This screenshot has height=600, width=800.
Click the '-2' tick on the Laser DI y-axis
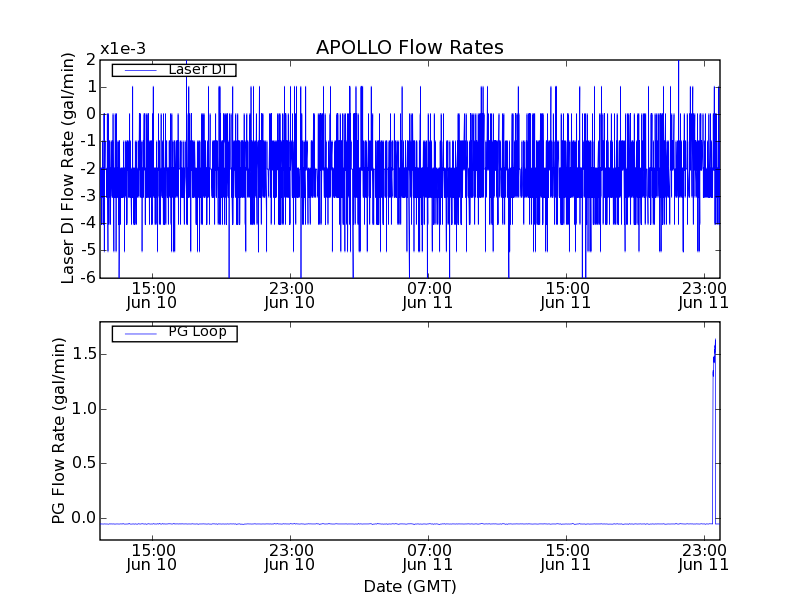pyautogui.click(x=89, y=168)
